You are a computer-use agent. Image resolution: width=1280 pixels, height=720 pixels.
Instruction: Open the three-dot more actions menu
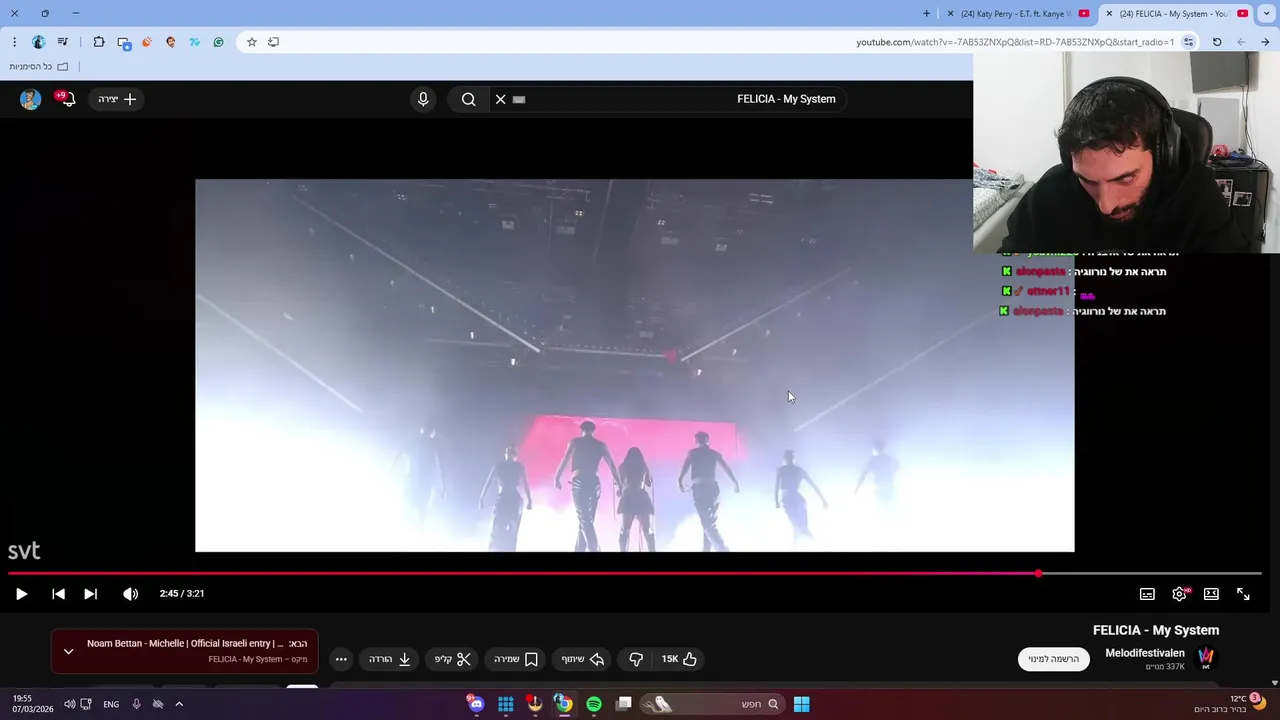(341, 659)
